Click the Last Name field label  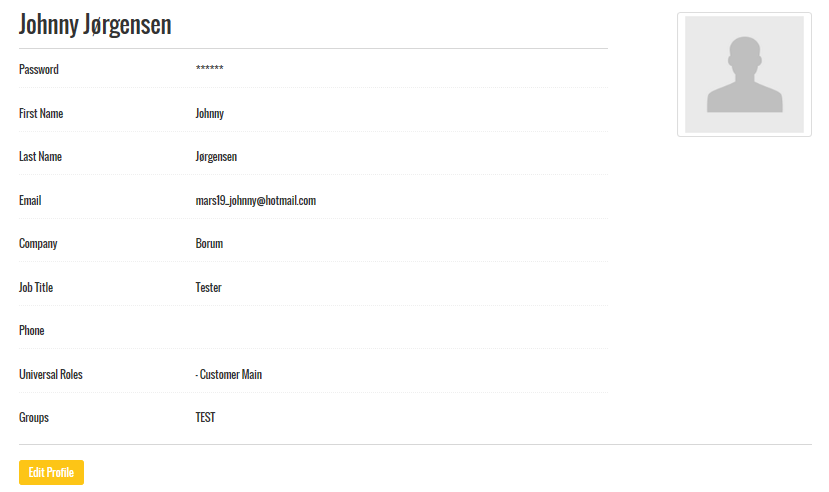click(40, 157)
